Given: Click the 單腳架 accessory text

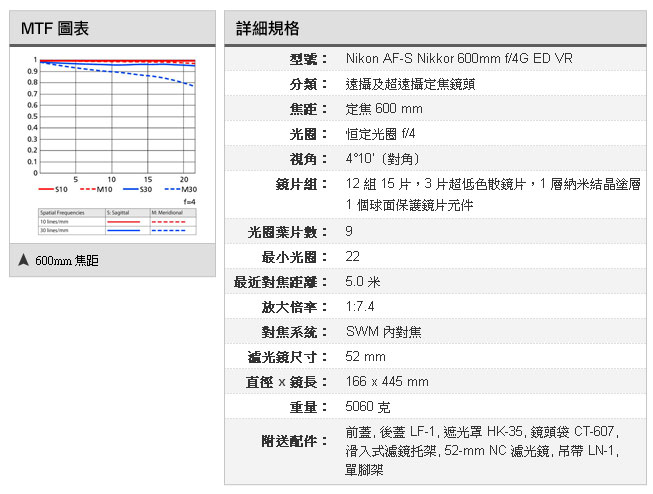Looking at the screenshot, I should point(364,470).
